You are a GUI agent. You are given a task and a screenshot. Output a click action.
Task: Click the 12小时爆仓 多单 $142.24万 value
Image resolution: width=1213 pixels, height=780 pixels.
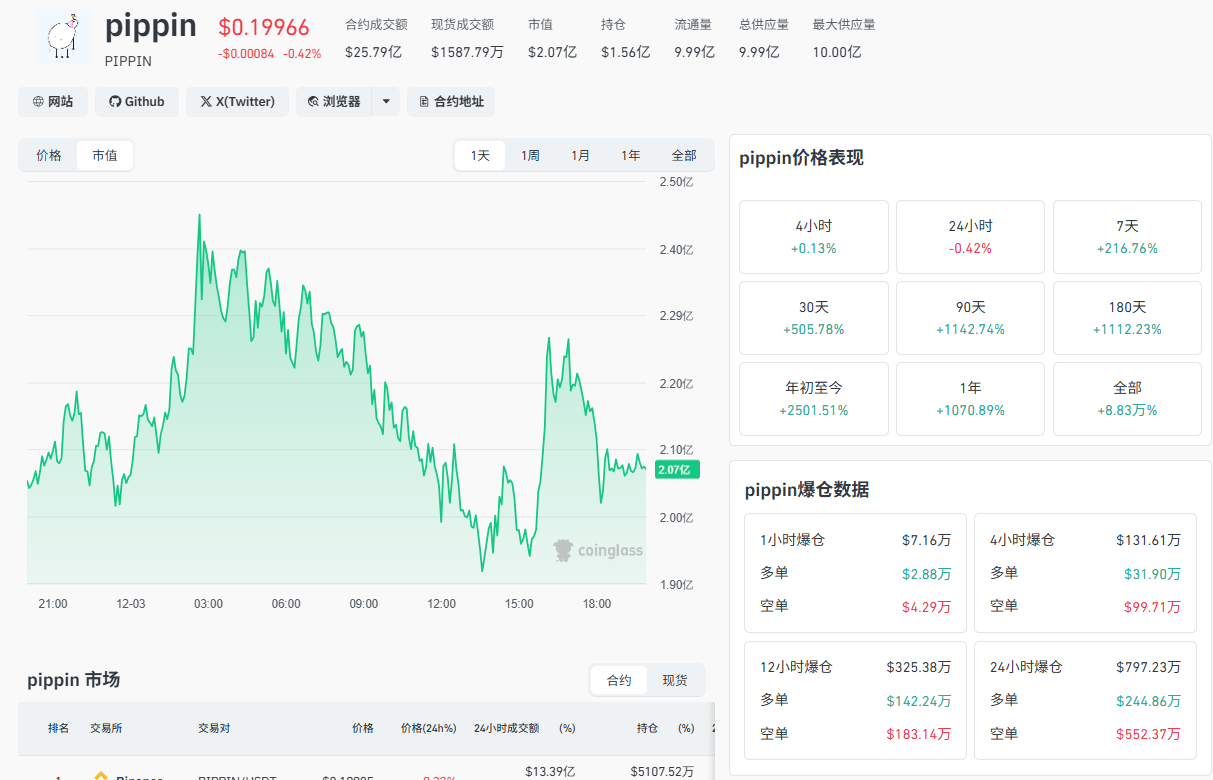click(919, 700)
